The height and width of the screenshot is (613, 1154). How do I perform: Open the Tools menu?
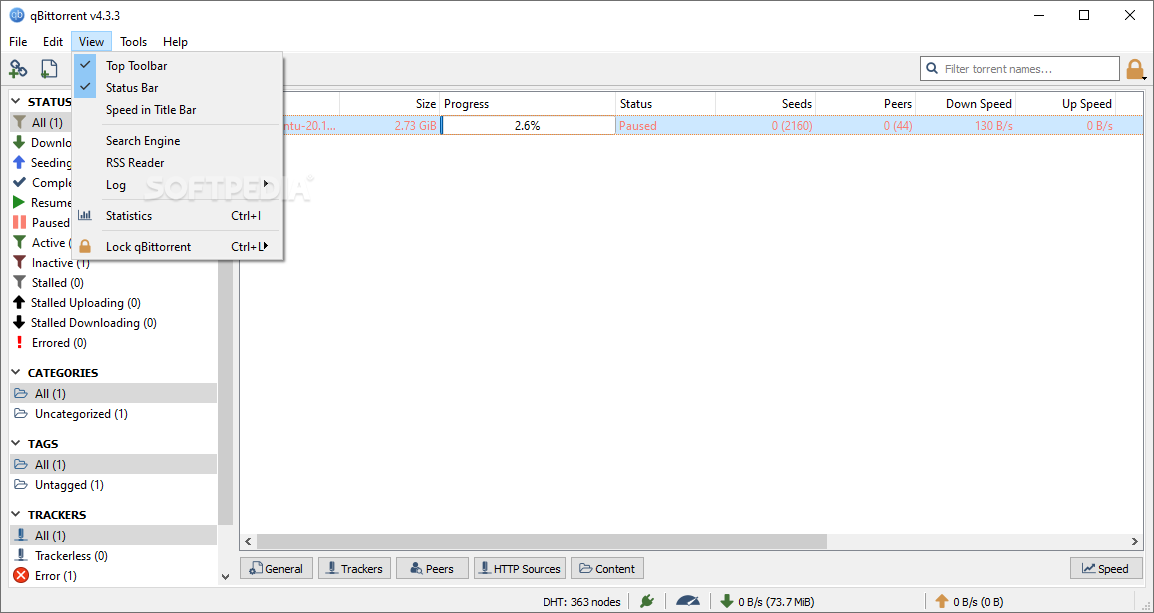133,42
